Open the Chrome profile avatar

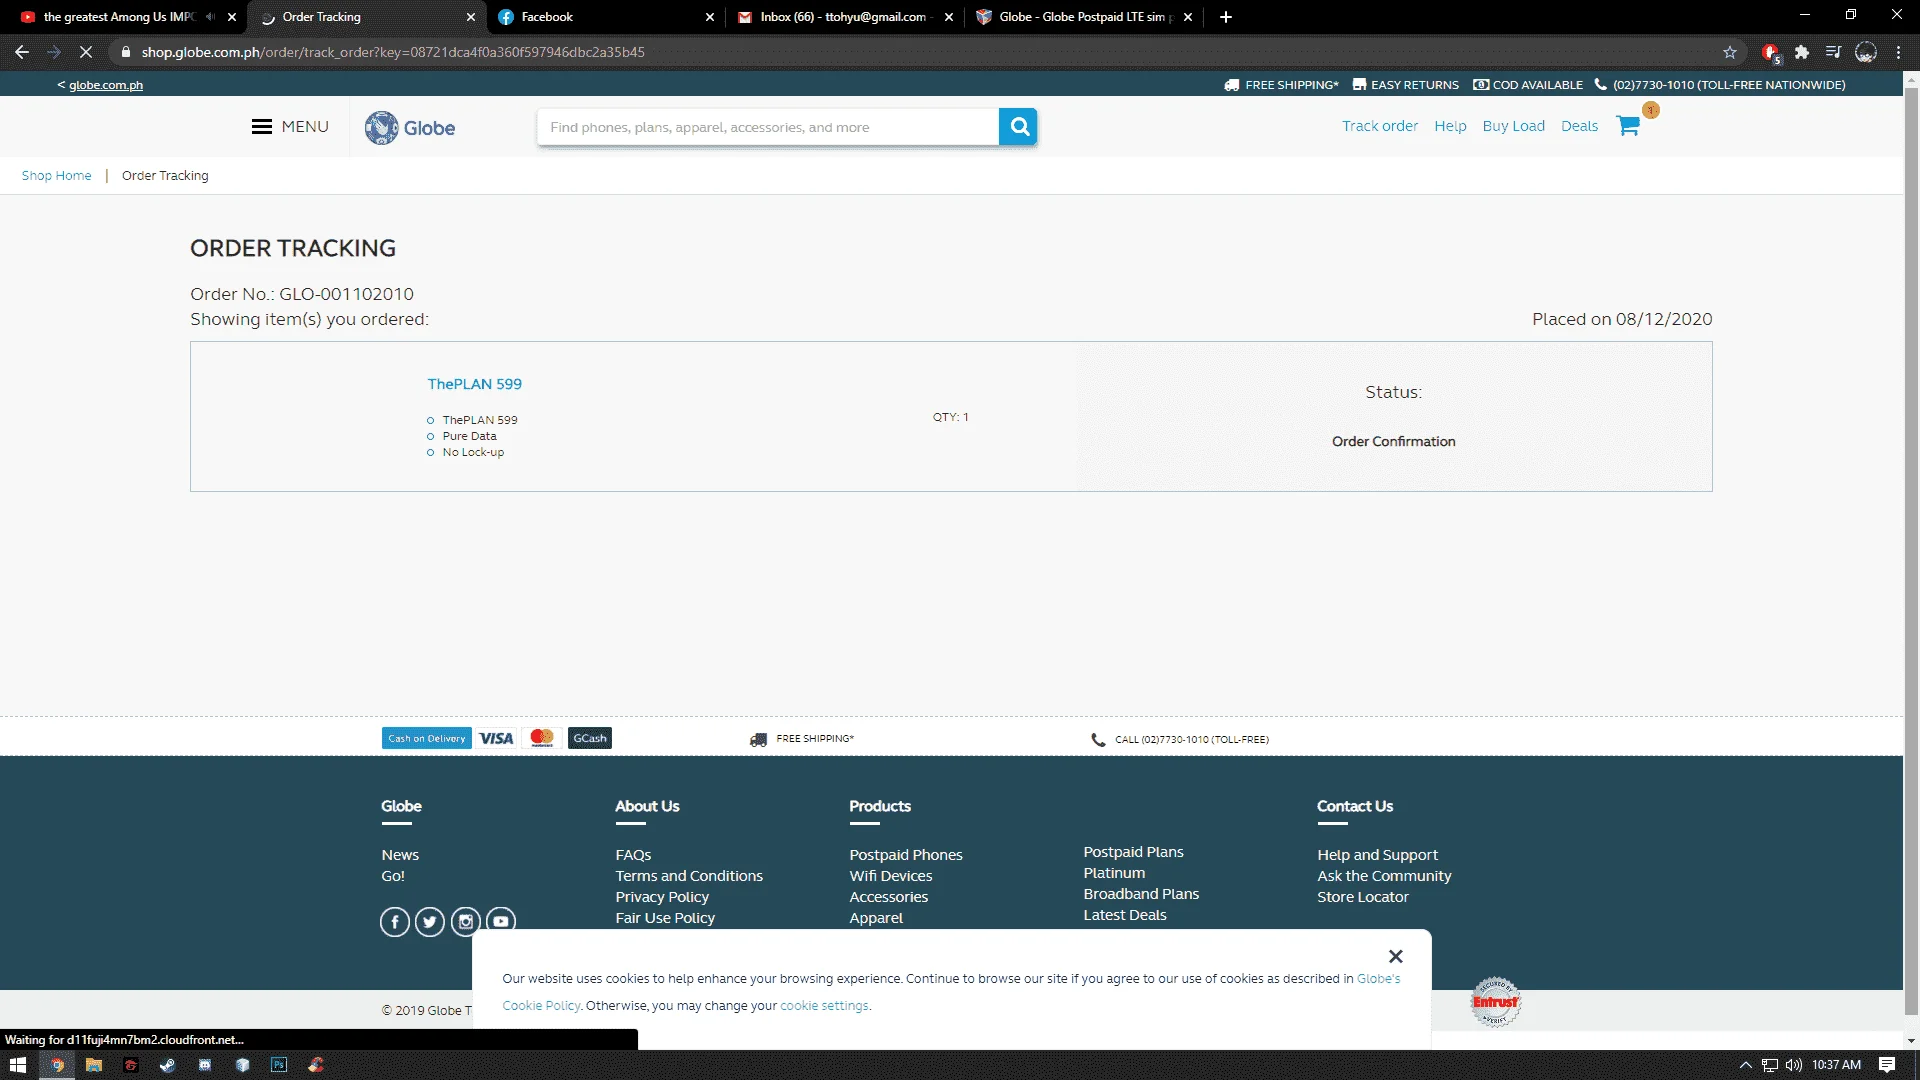pyautogui.click(x=1866, y=52)
